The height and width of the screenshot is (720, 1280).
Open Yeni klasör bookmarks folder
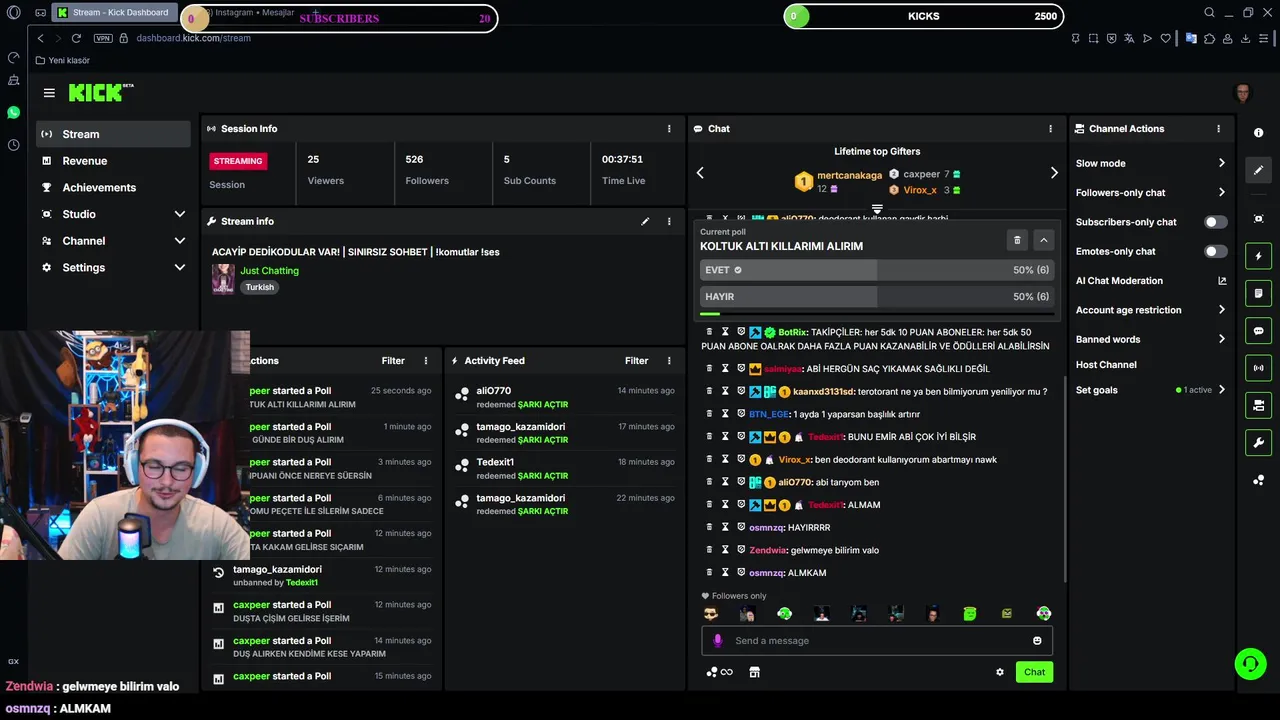click(x=63, y=60)
